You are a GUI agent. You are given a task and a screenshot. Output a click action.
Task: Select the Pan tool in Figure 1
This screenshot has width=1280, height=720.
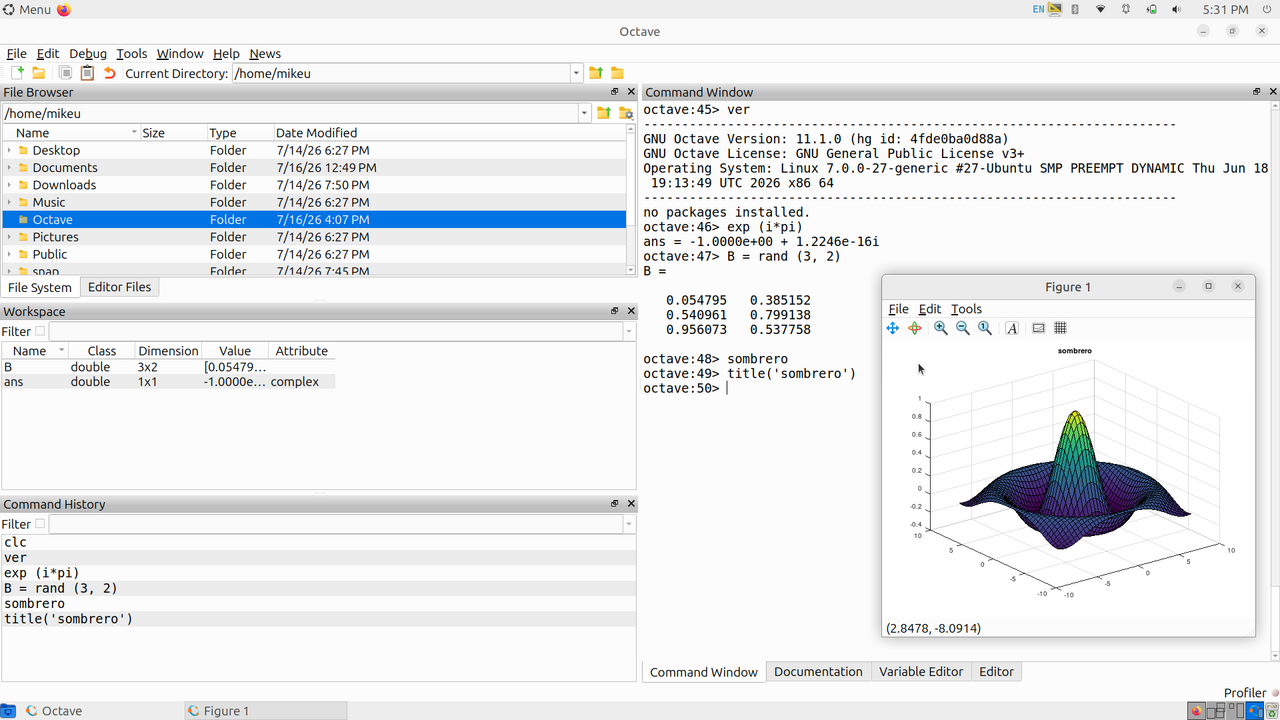[893, 328]
